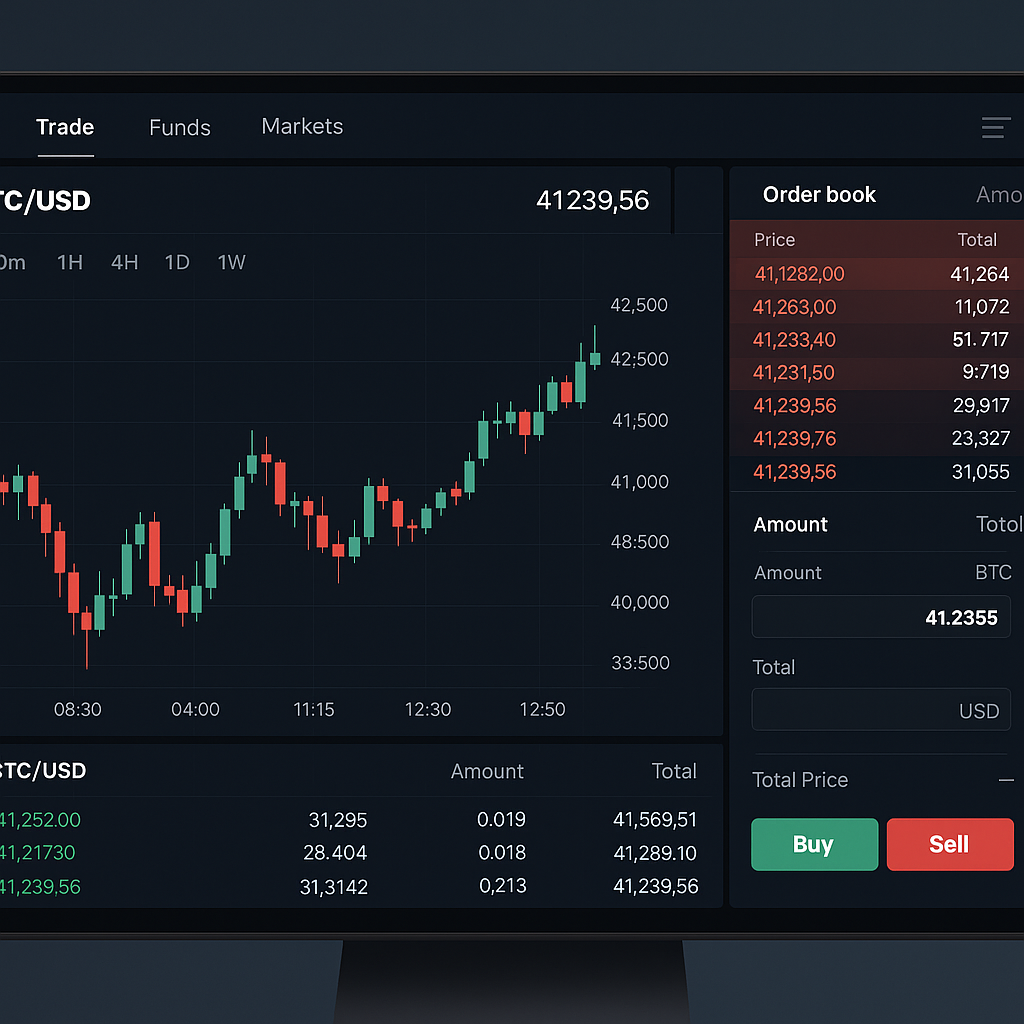Click the Total USD input field
The height and width of the screenshot is (1024, 1024).
coord(881,710)
